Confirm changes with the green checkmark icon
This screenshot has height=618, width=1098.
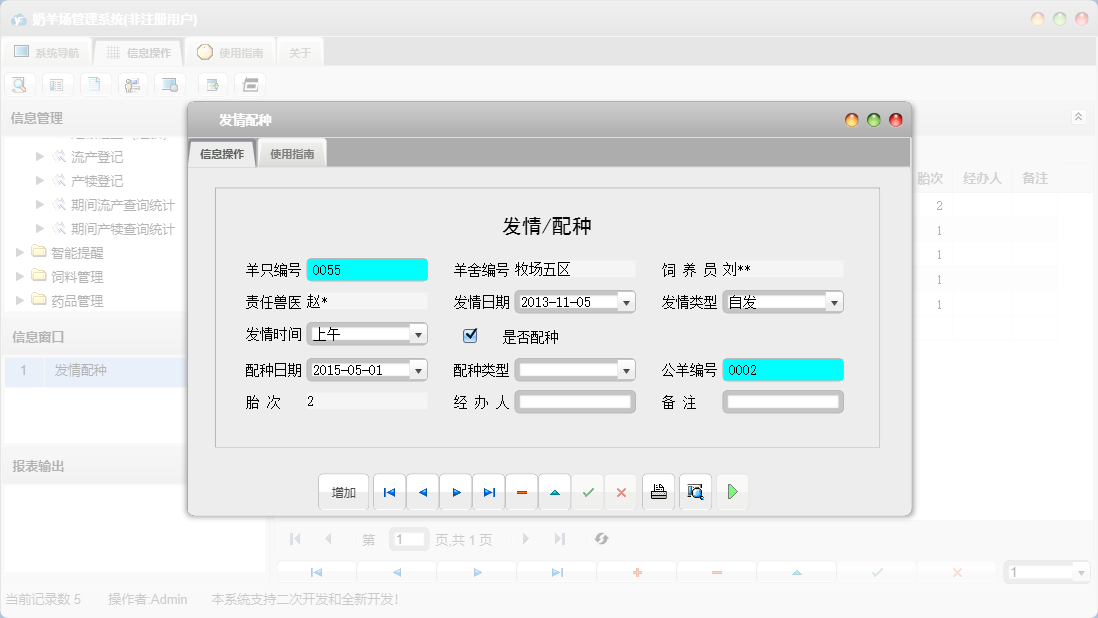click(588, 491)
